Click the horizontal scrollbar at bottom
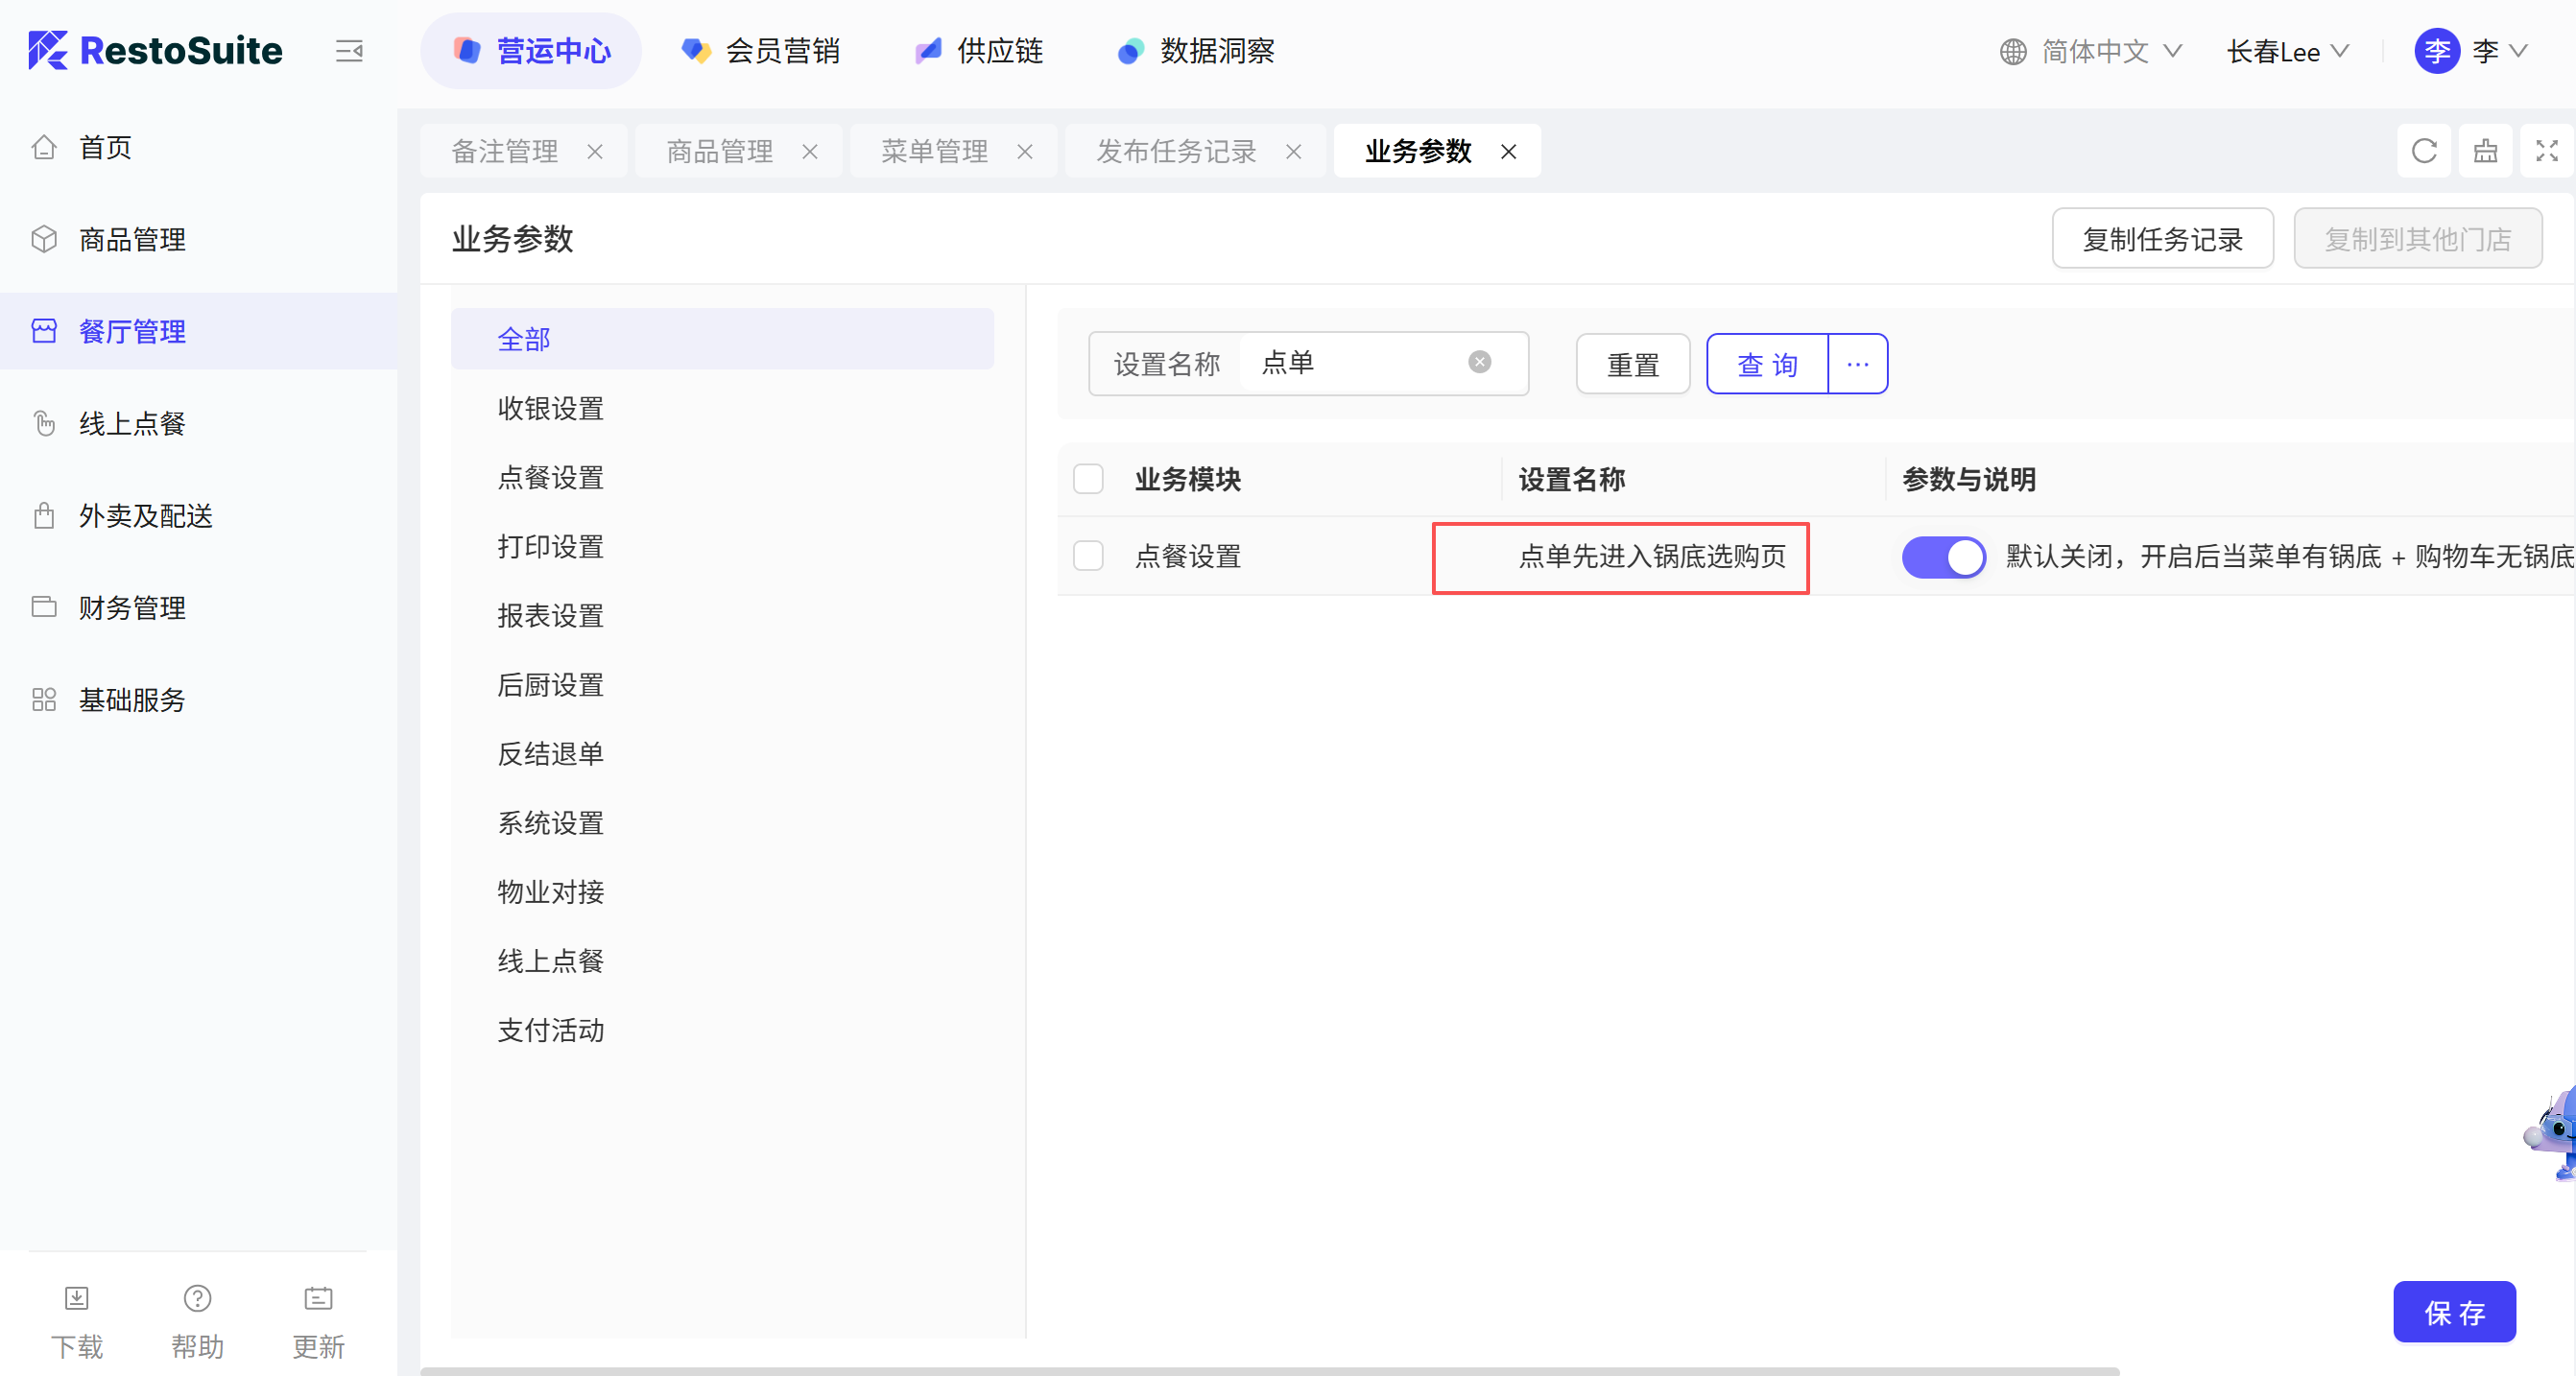 [1268, 1370]
